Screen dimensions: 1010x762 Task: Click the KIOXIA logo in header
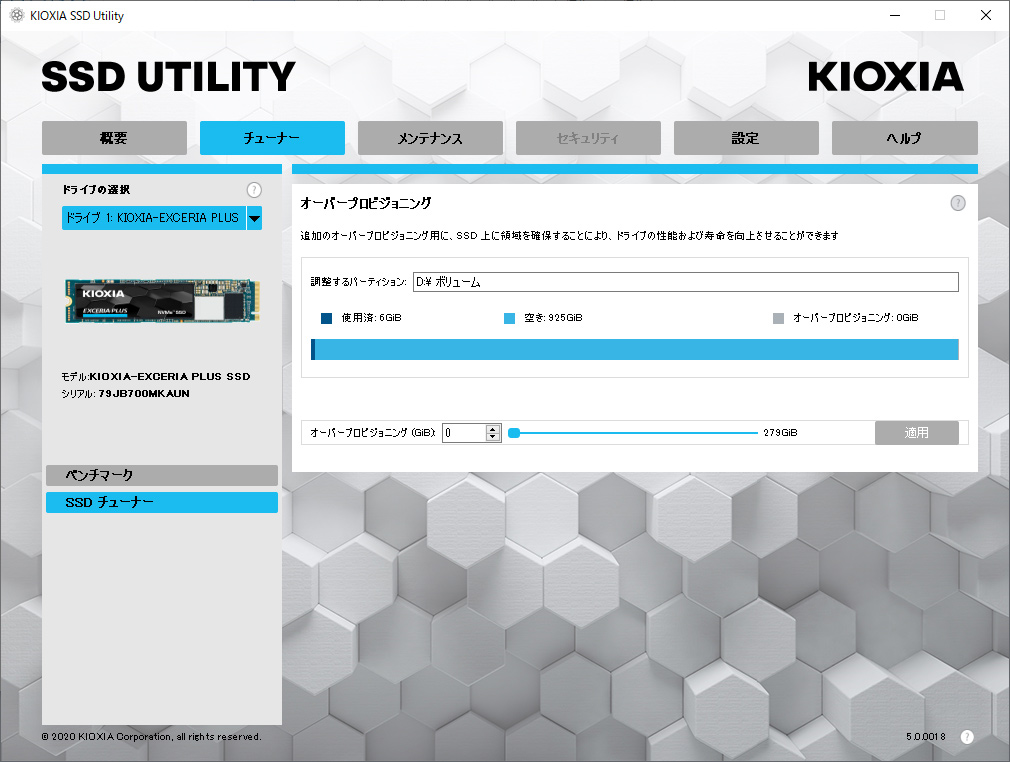(886, 77)
